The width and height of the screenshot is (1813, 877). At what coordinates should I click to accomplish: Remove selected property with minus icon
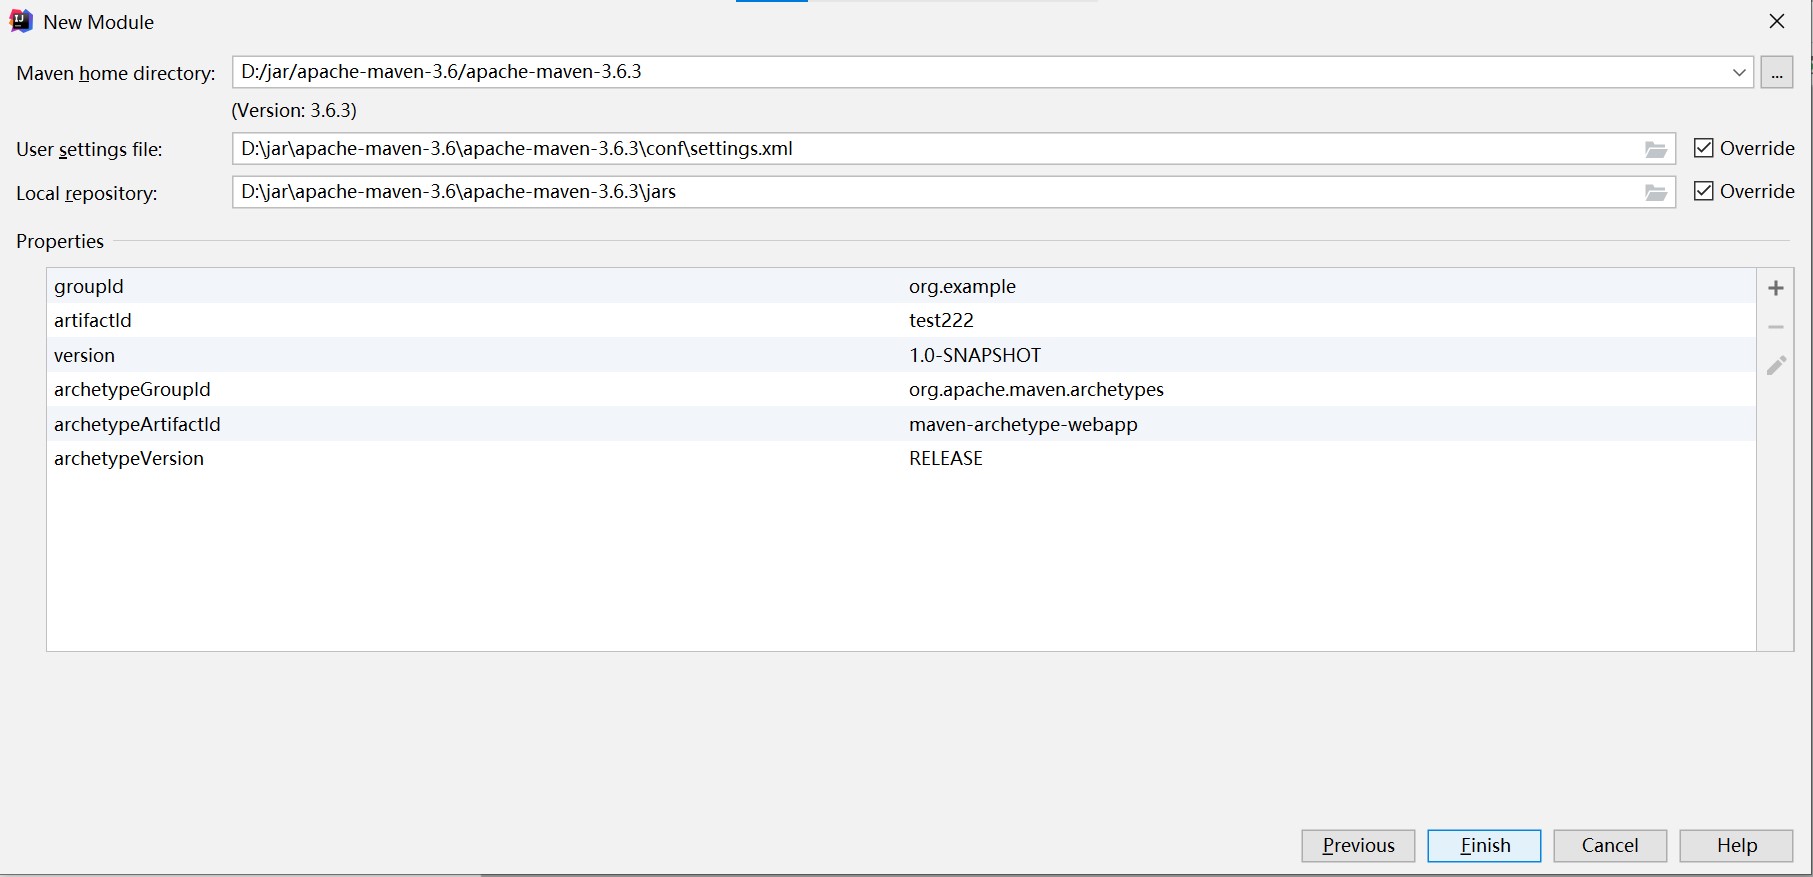1775,327
